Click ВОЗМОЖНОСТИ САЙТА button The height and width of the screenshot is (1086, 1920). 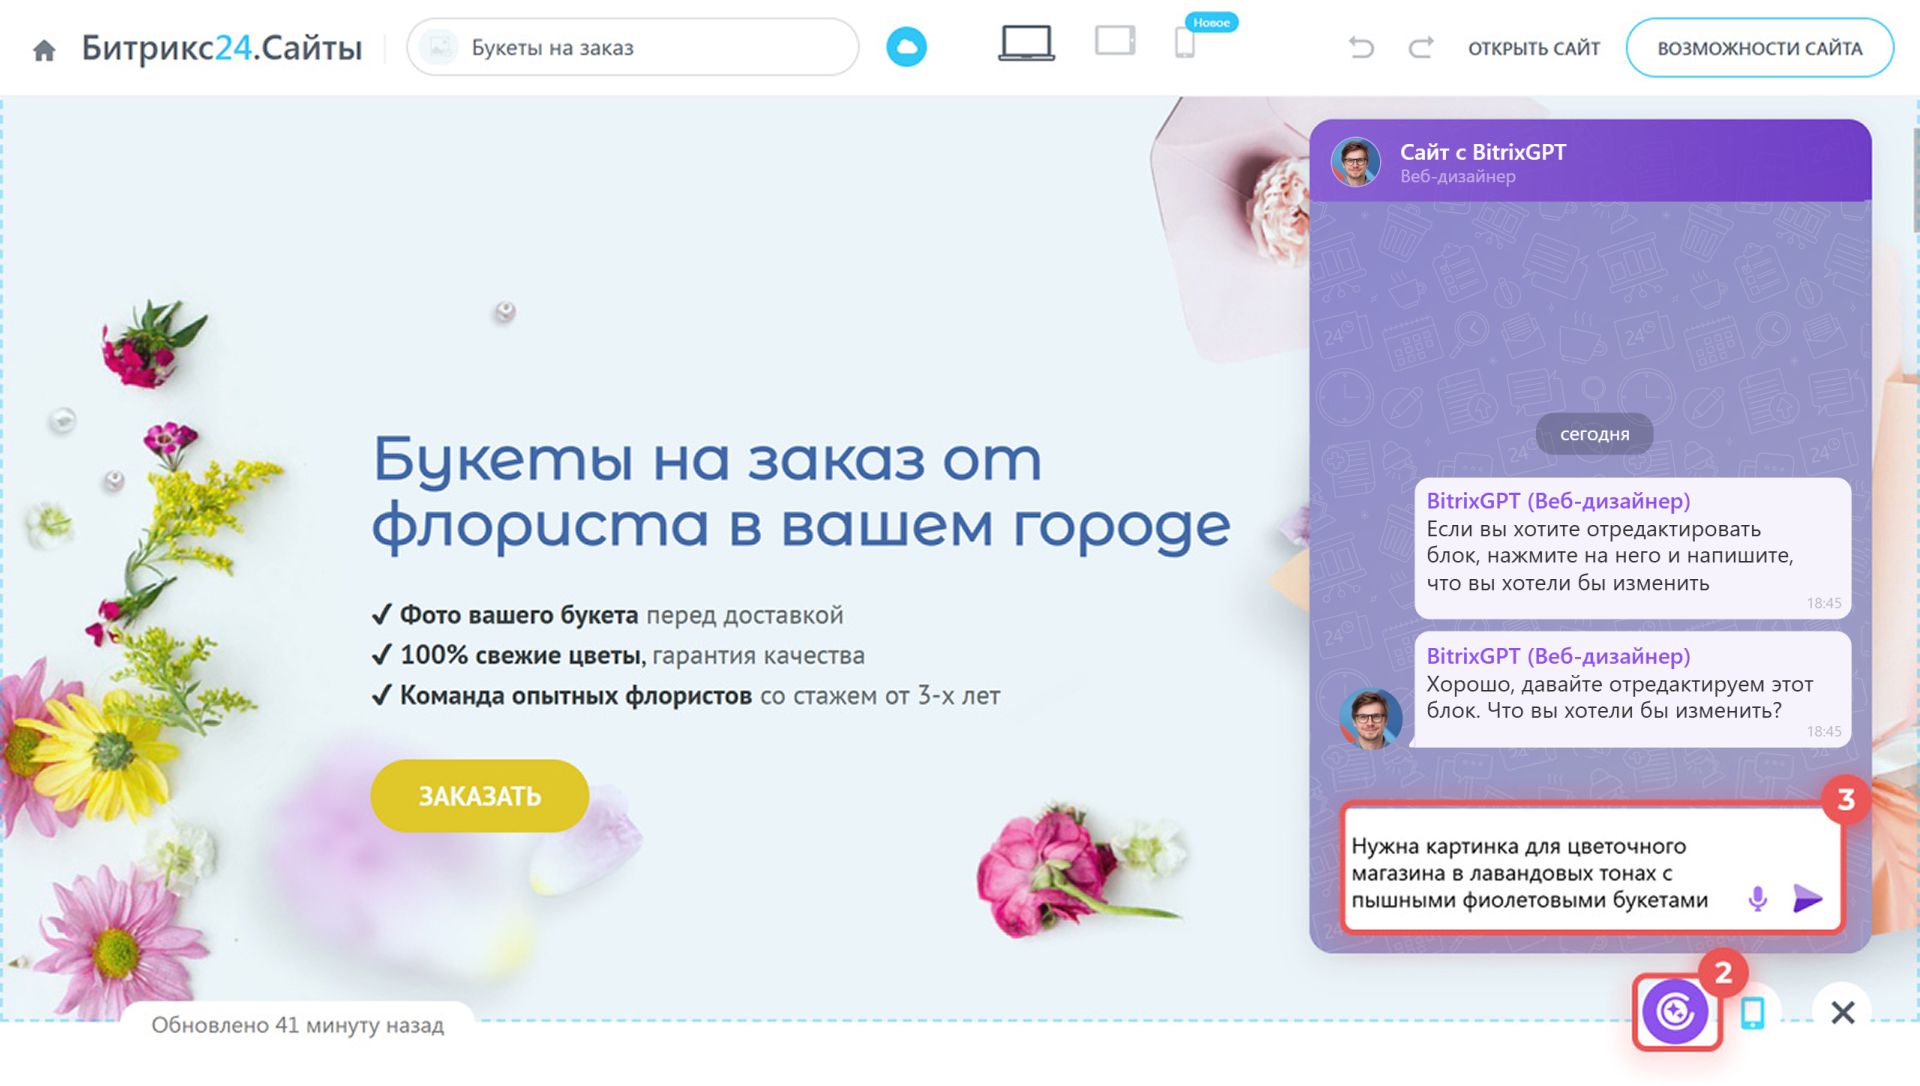click(x=1759, y=48)
